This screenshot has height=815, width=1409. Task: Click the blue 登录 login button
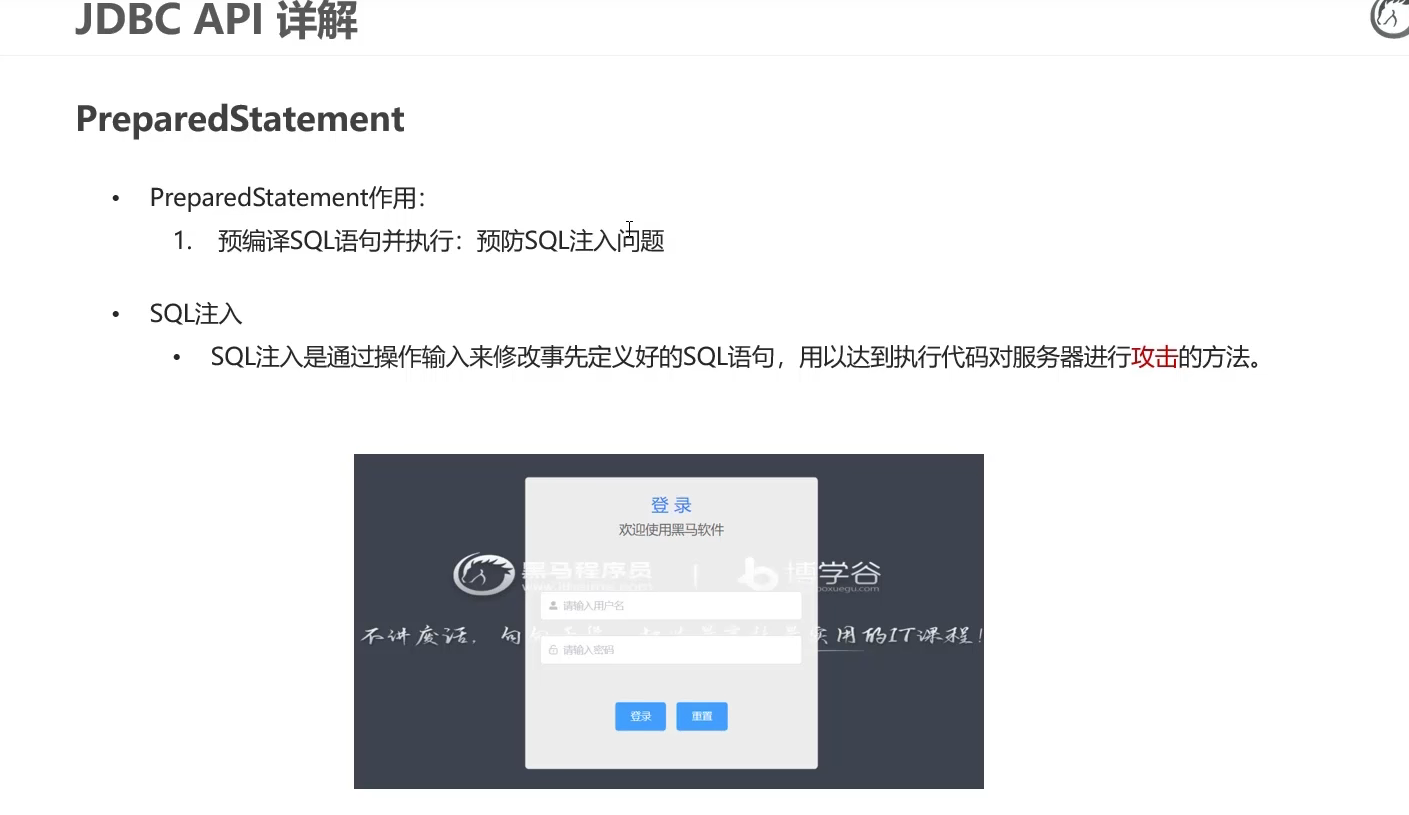click(x=640, y=716)
